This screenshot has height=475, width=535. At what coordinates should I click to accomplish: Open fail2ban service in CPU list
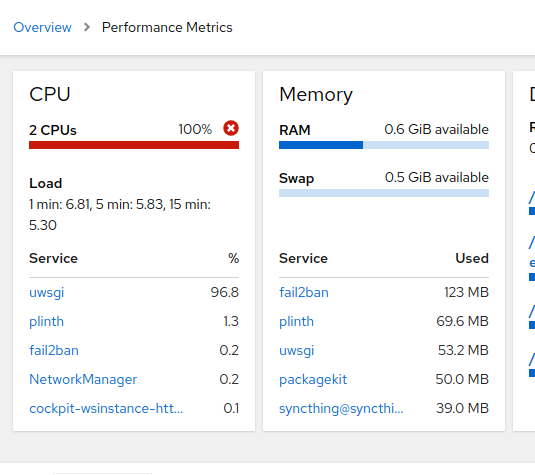(54, 350)
